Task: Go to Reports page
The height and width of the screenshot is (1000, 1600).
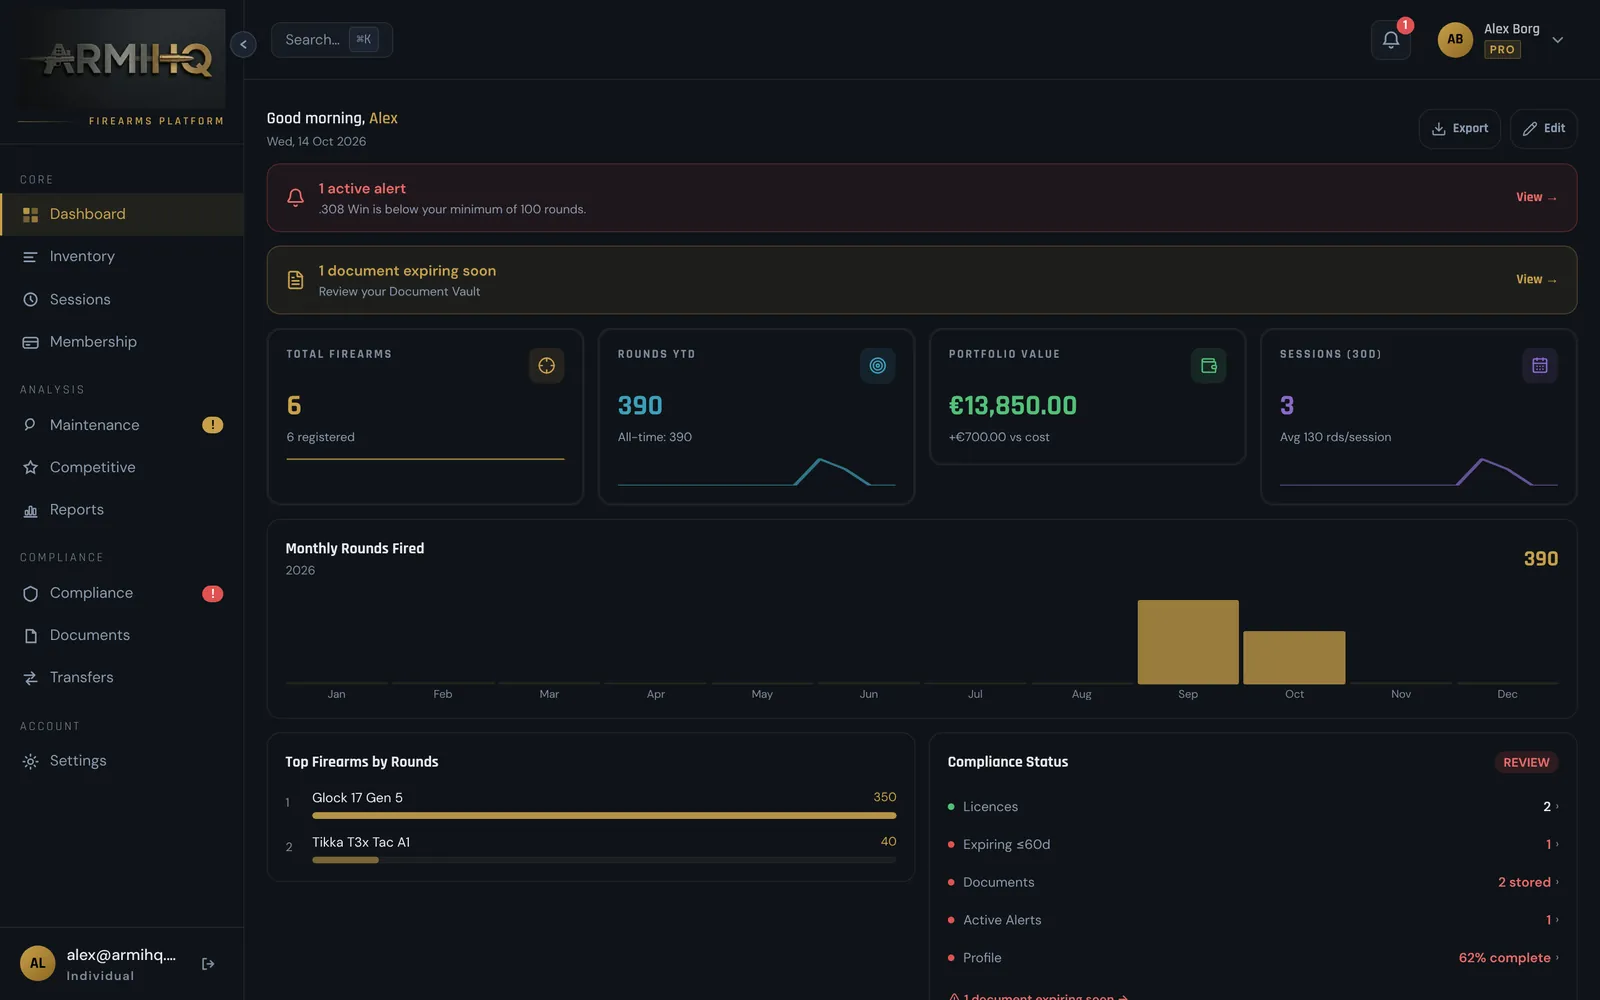Action: [x=122, y=510]
